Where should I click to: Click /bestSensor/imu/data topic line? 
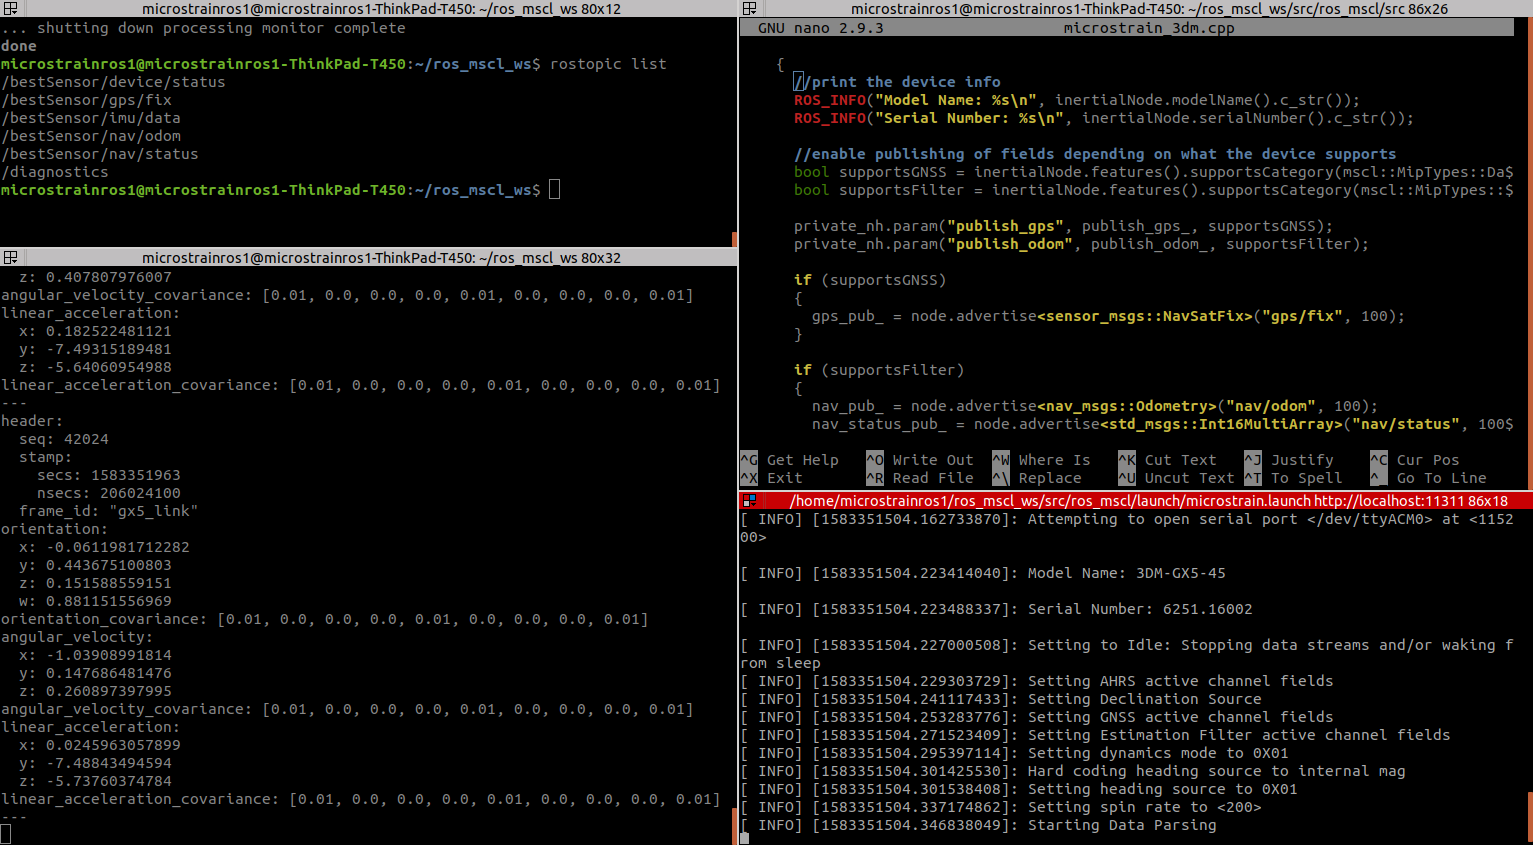coord(91,118)
